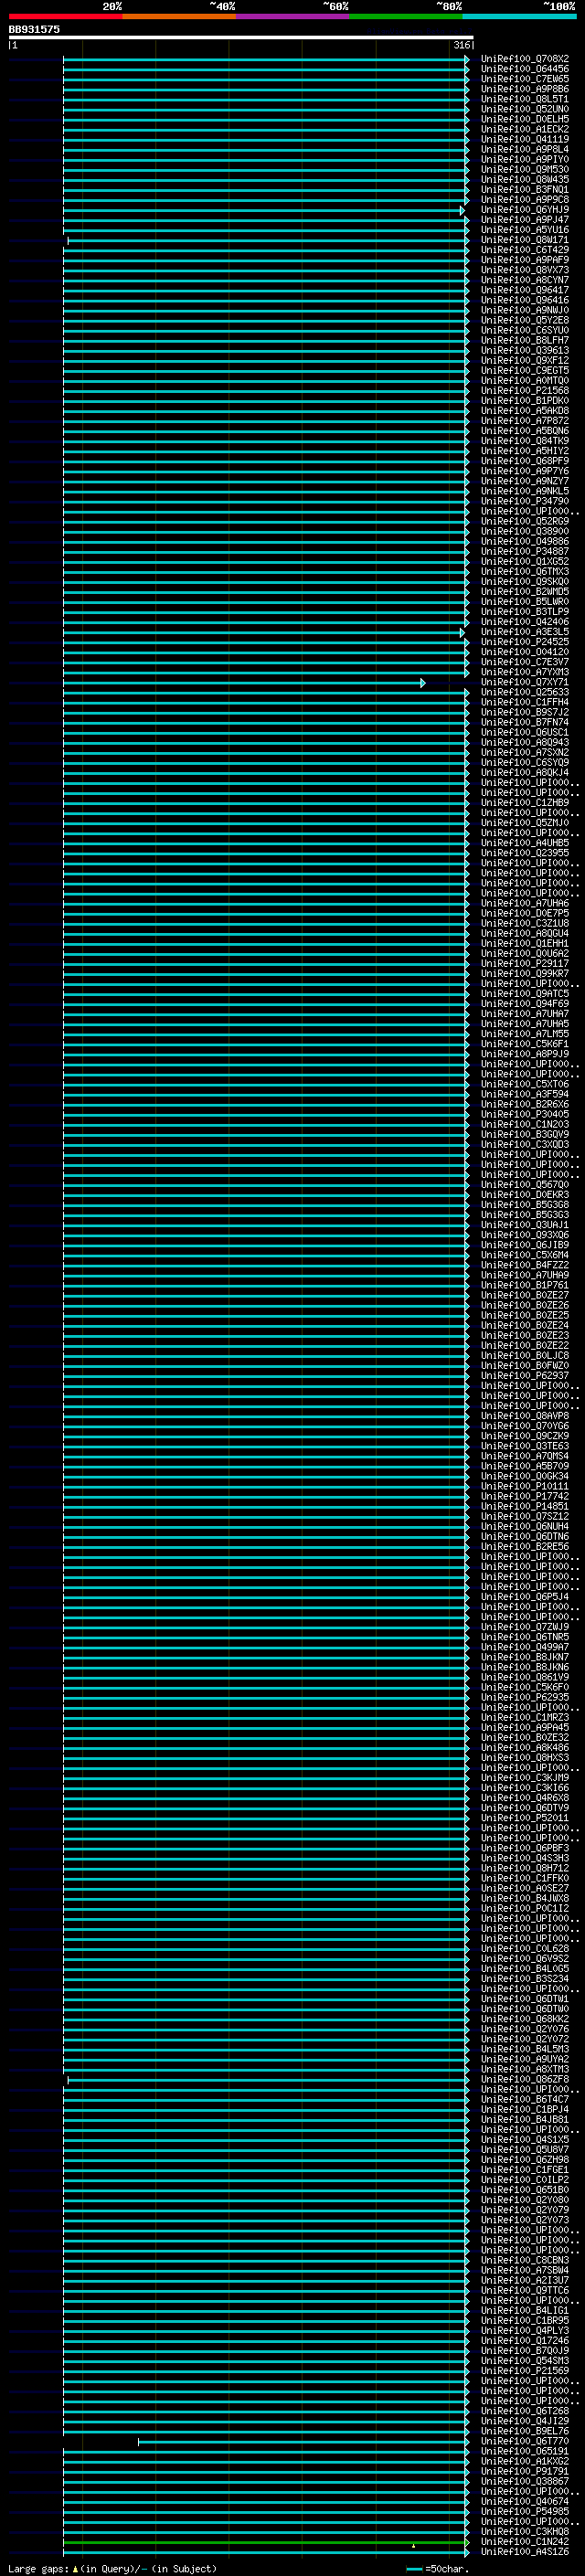
Task: Click the end position label 316
Action: pos(461,45)
